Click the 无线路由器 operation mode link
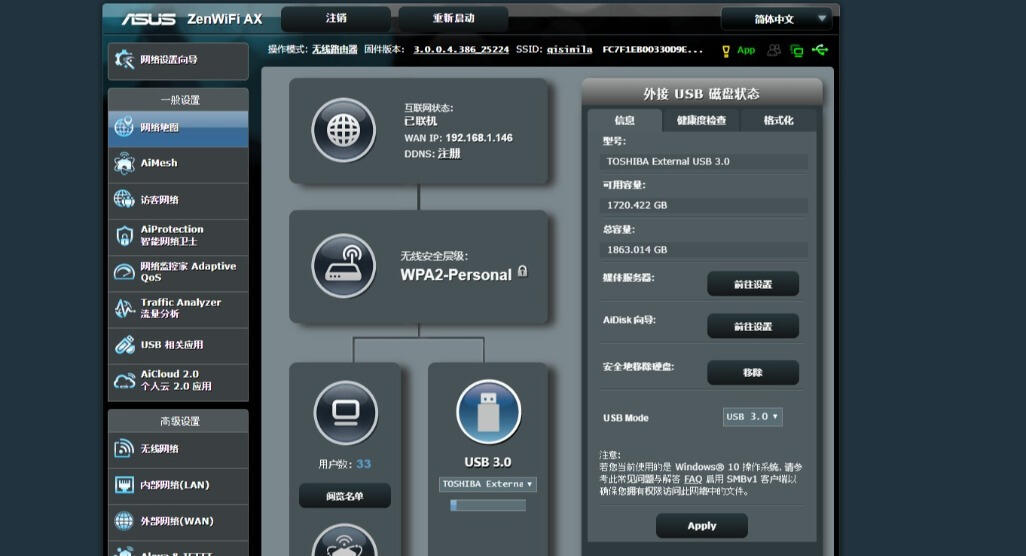The height and width of the screenshot is (556, 1026). (334, 50)
